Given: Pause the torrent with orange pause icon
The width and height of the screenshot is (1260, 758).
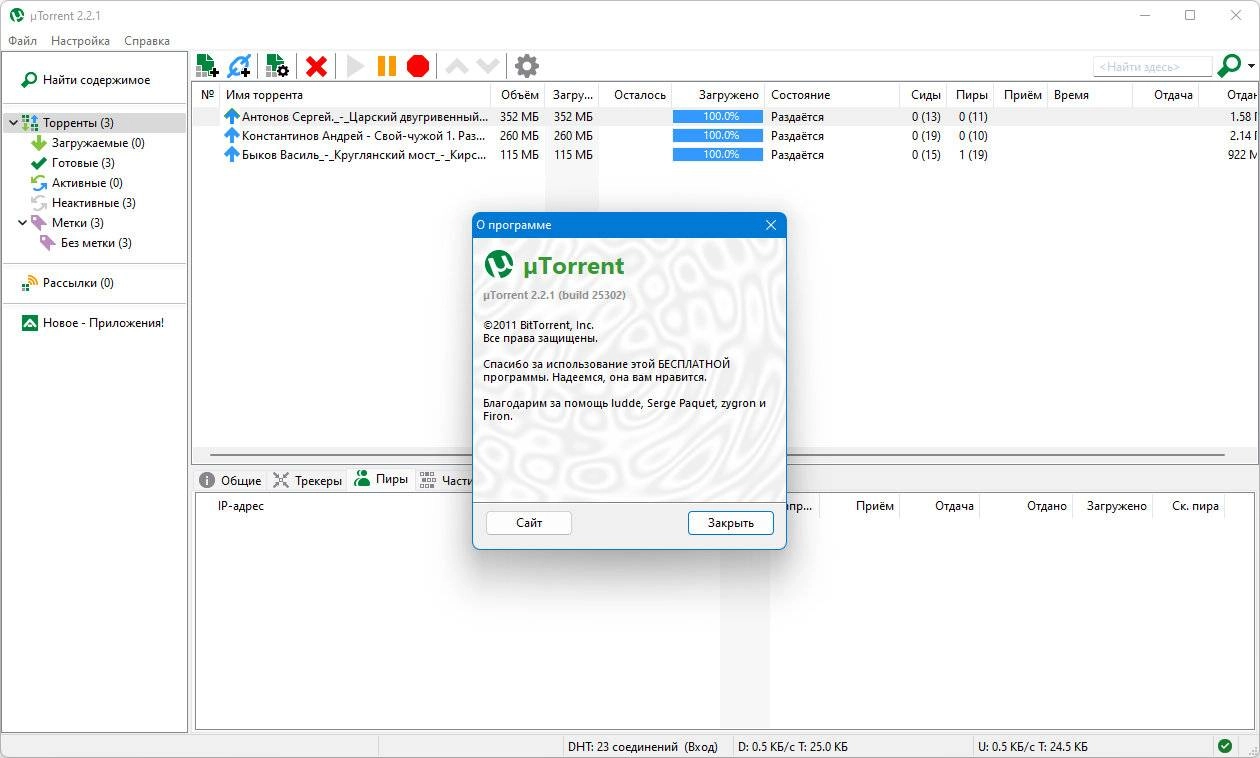Looking at the screenshot, I should tap(387, 66).
